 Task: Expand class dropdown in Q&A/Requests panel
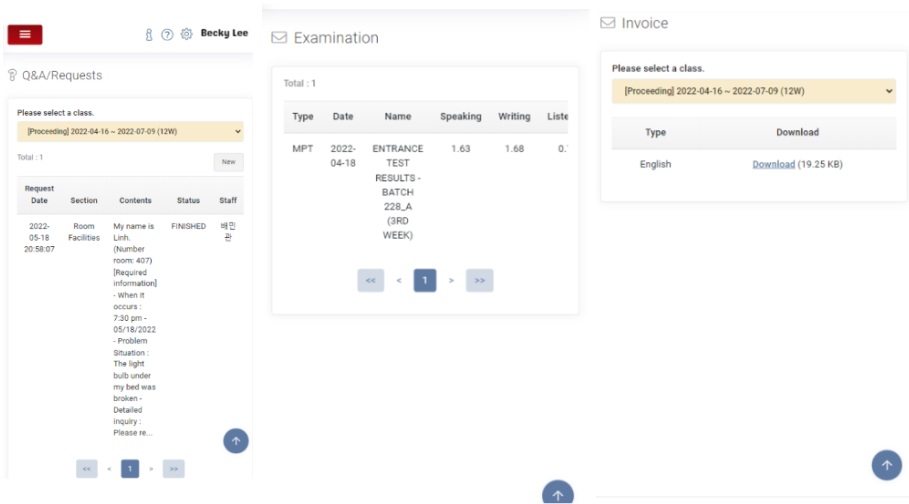pyautogui.click(x=130, y=131)
